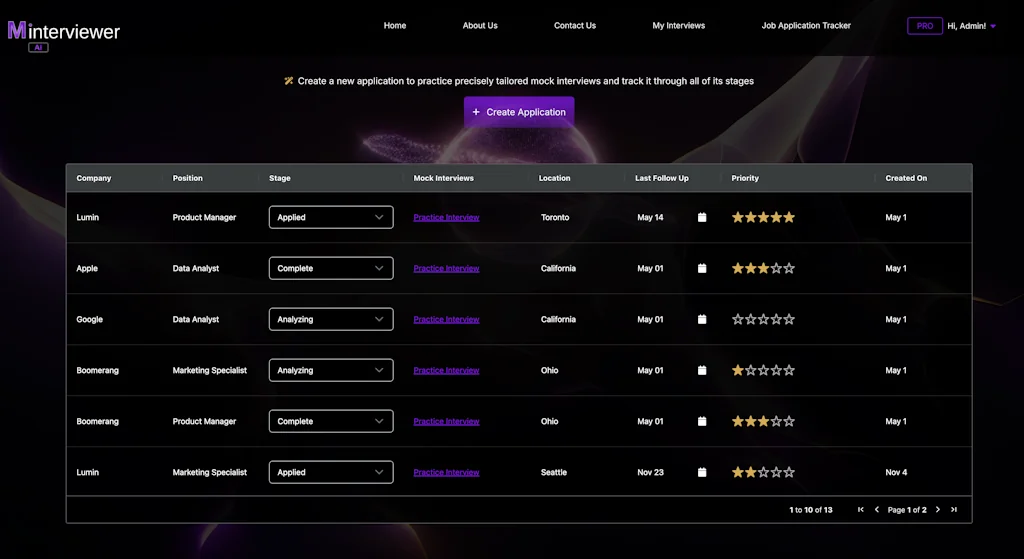Viewport: 1024px width, 559px height.
Task: Click the Create Application button
Action: tap(519, 112)
